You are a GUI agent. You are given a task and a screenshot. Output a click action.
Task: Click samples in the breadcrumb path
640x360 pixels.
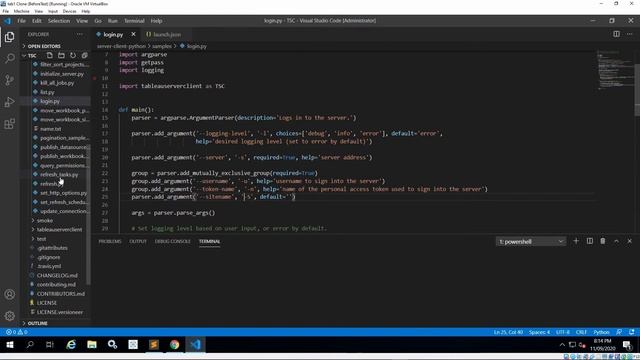162,46
